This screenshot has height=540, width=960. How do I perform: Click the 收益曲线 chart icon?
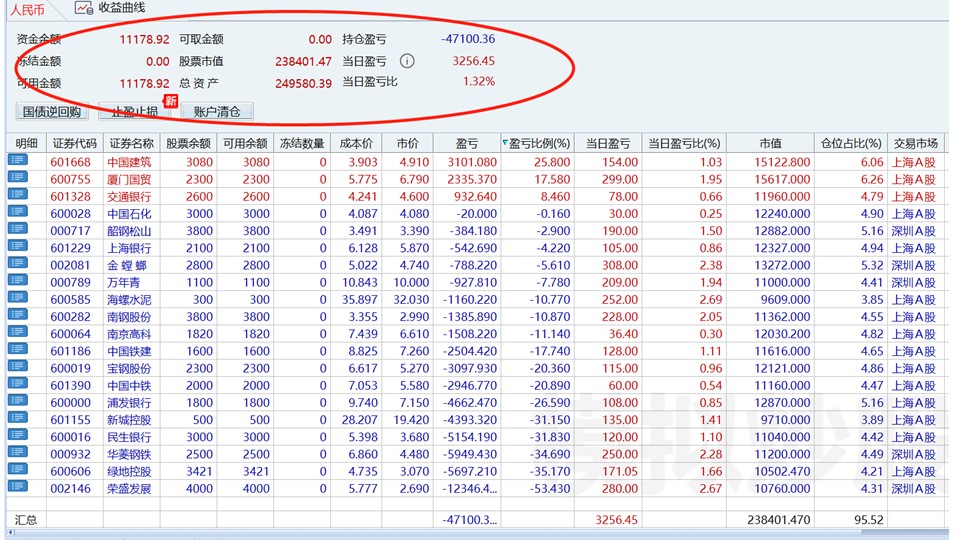point(83,8)
